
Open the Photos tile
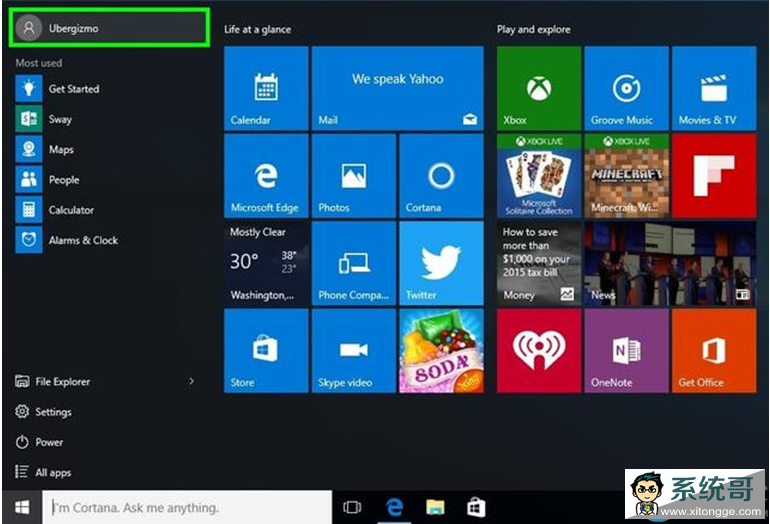354,176
